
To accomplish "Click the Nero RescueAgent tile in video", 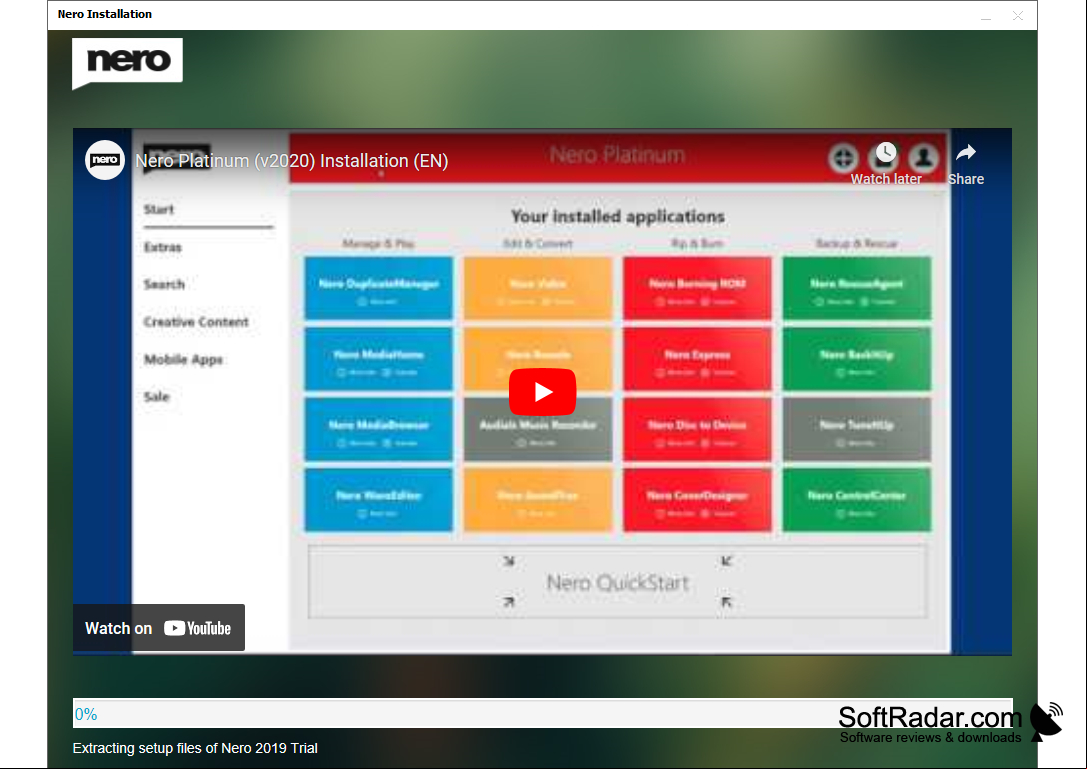I will tap(857, 288).
